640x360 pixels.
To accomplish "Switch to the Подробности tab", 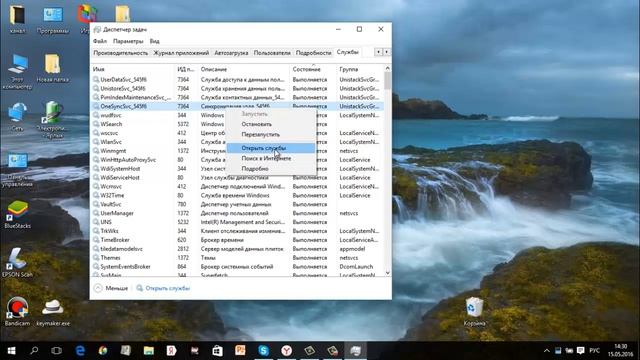I will point(313,53).
